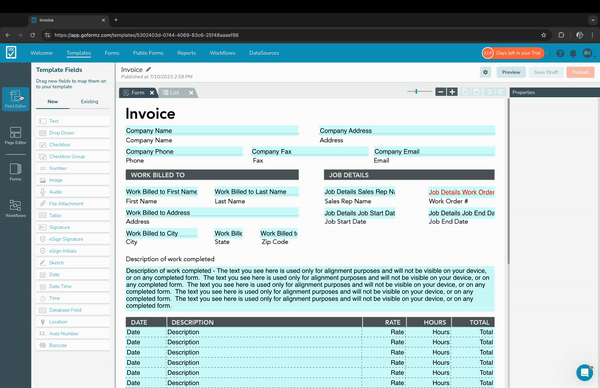Go to Welcome in top navigation

(x=42, y=53)
